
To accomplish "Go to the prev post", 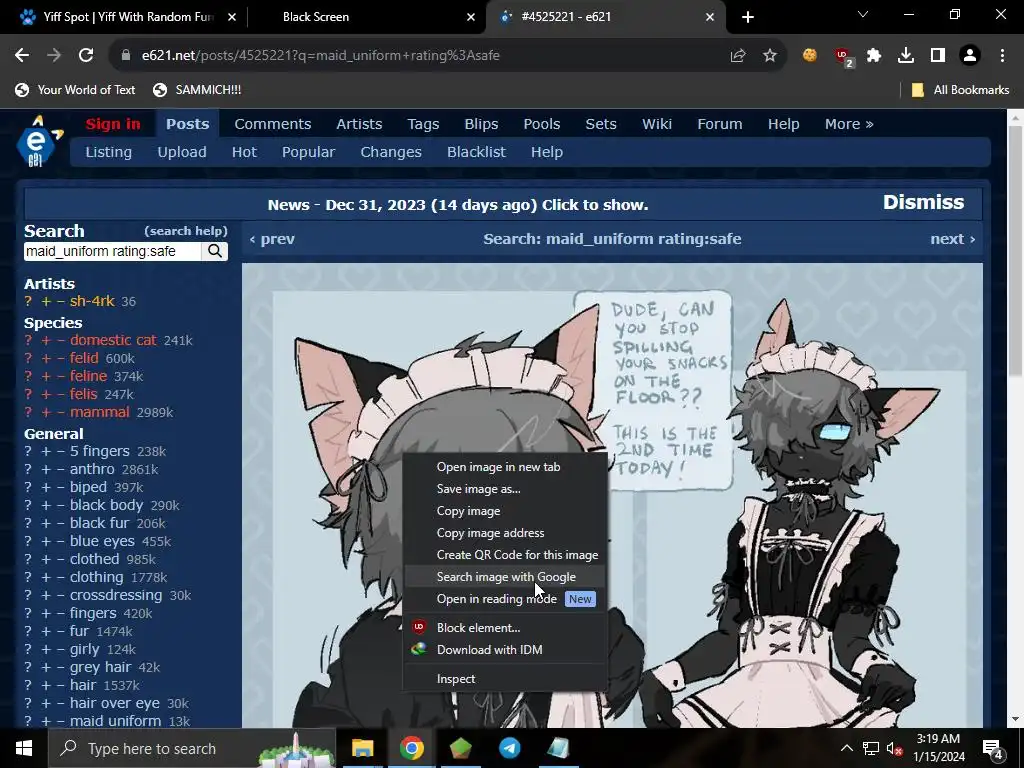I will 272,239.
